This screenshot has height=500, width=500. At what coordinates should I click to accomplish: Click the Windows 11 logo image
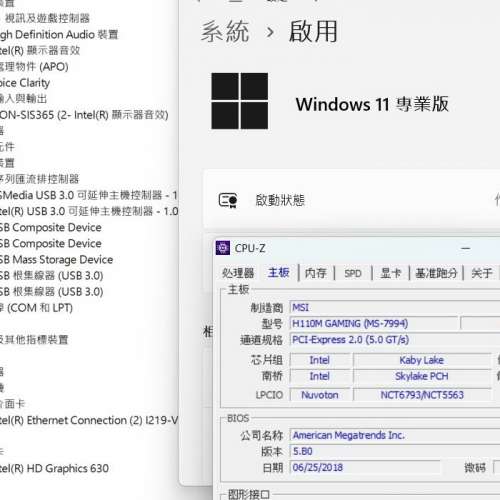[240, 101]
